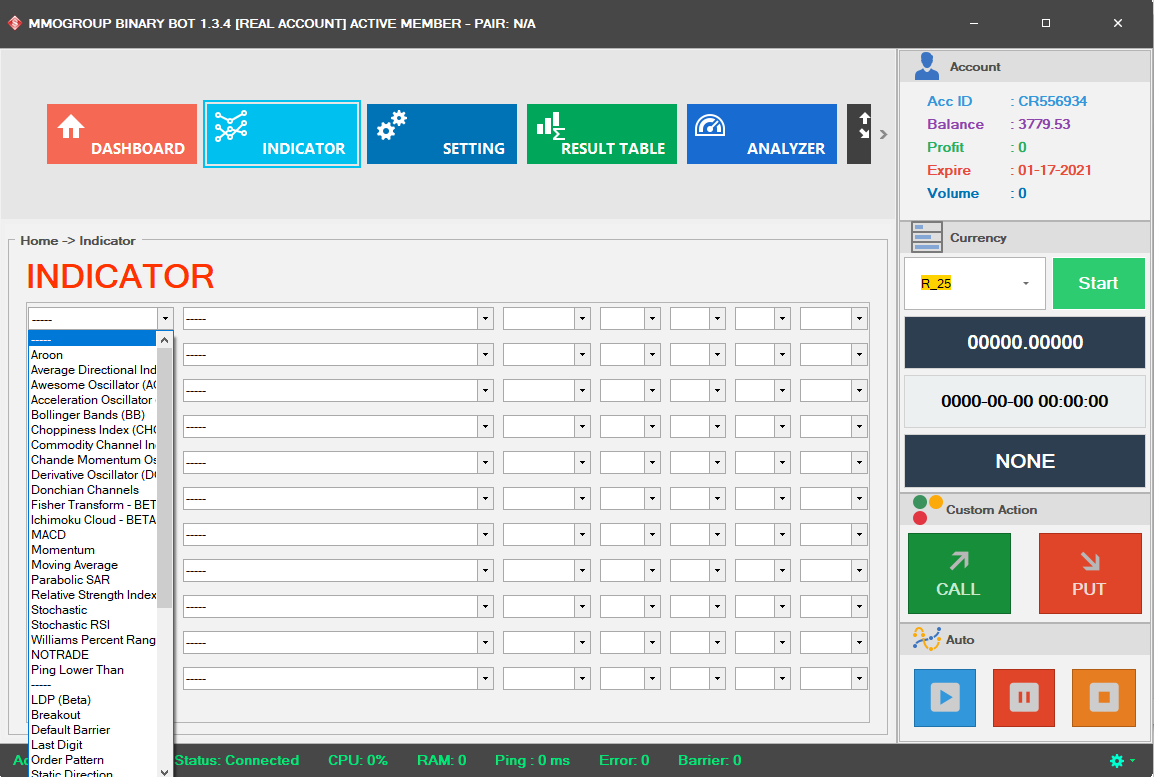Open the settings gear in status bar
This screenshot has width=1154, height=777.
(x=1117, y=761)
